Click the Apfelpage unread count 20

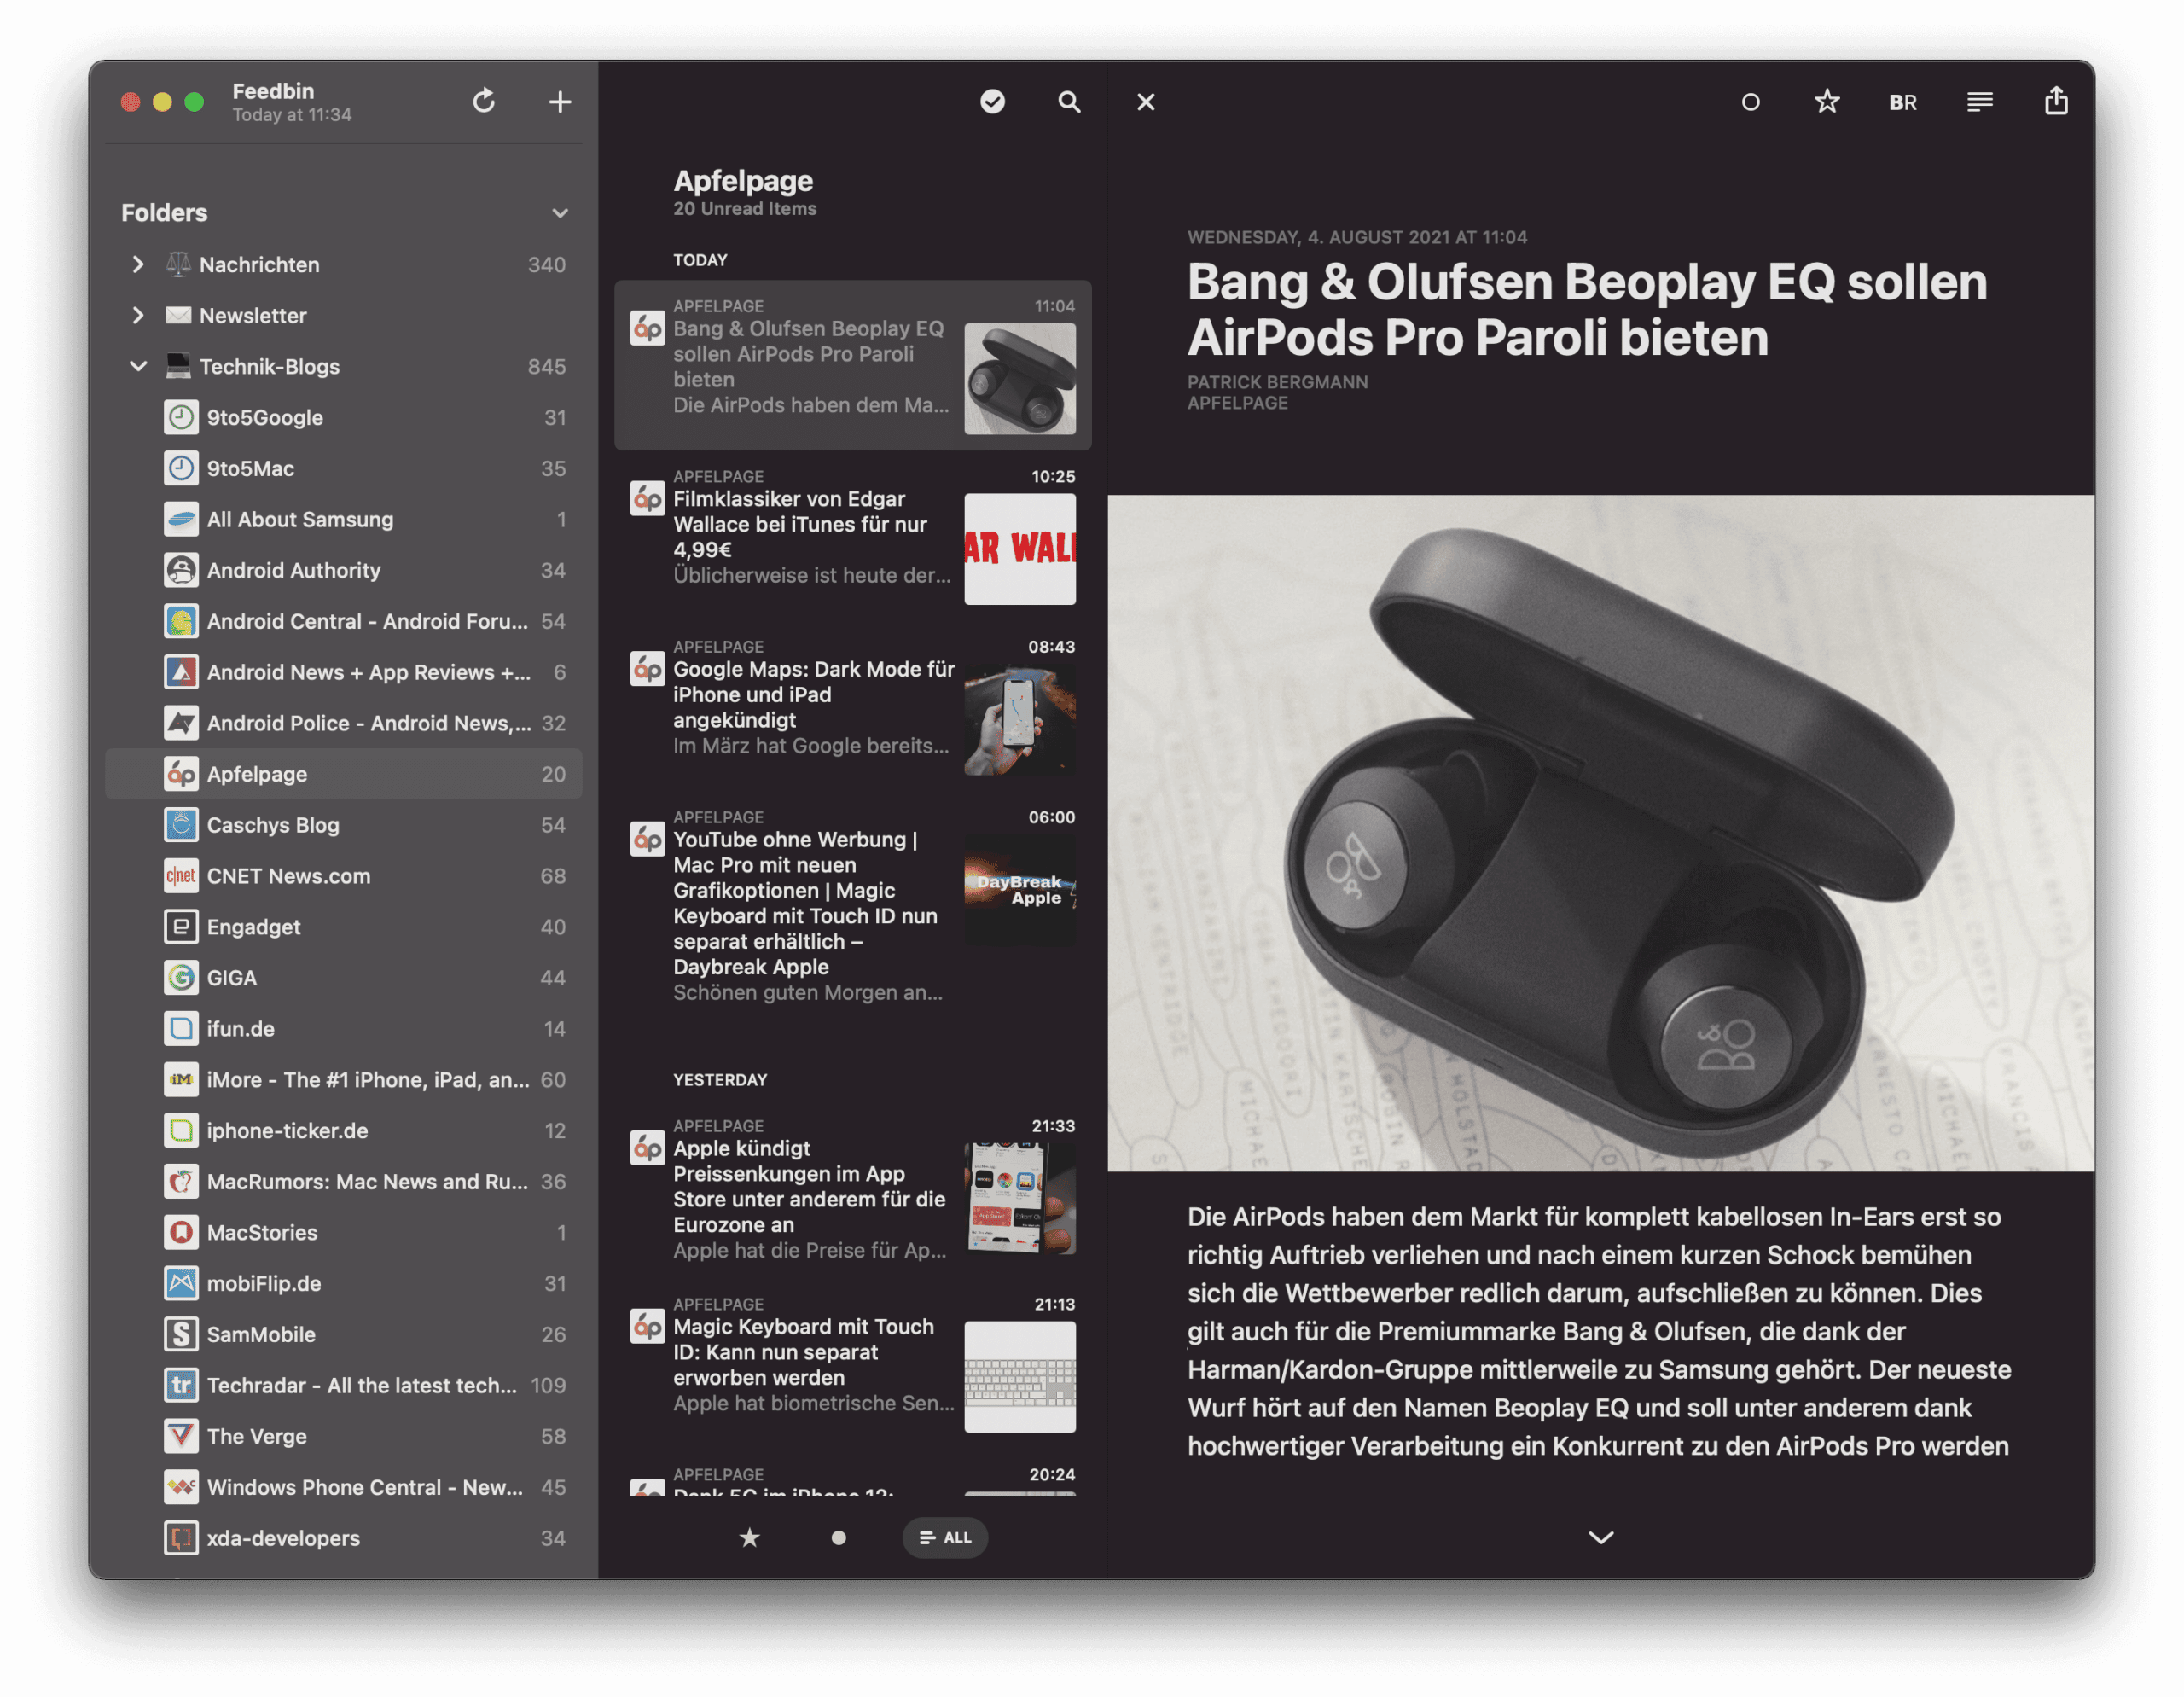pyautogui.click(x=553, y=774)
